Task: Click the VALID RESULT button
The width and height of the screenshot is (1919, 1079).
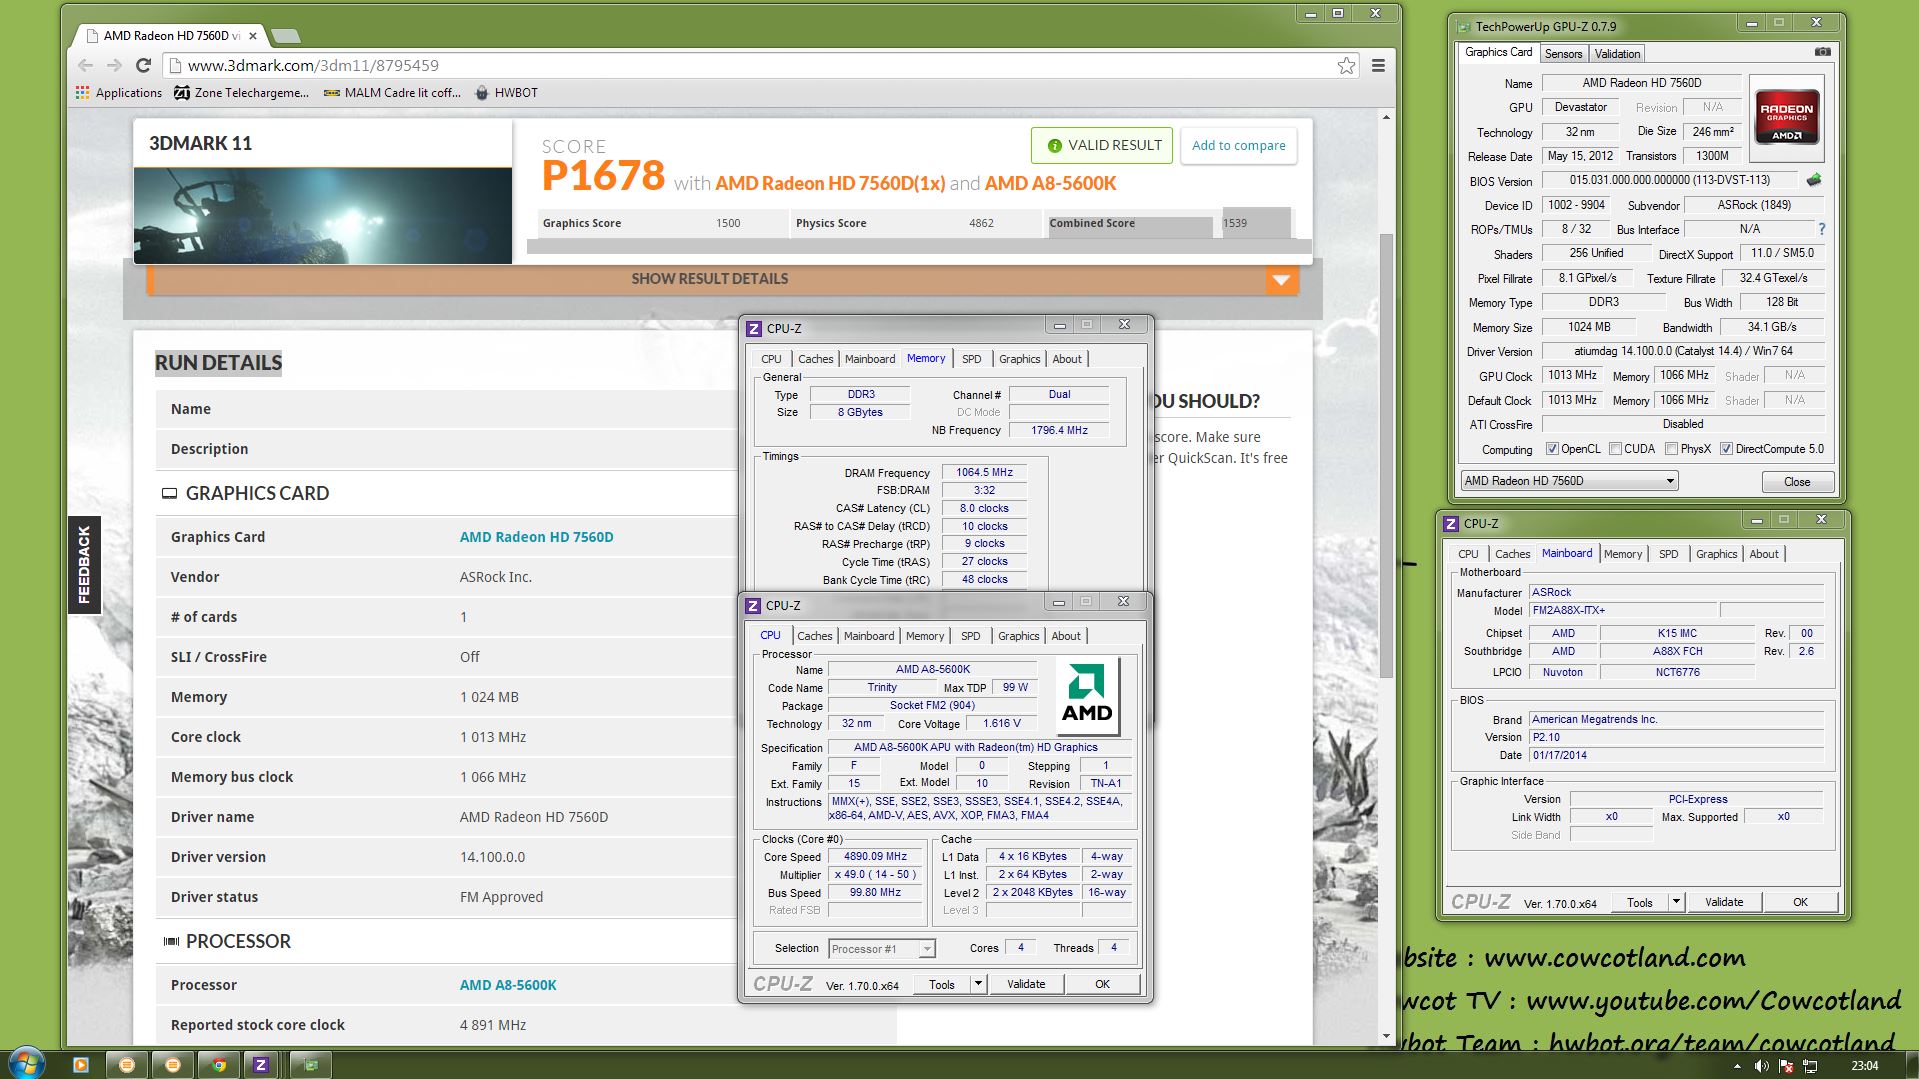Action: (1103, 145)
